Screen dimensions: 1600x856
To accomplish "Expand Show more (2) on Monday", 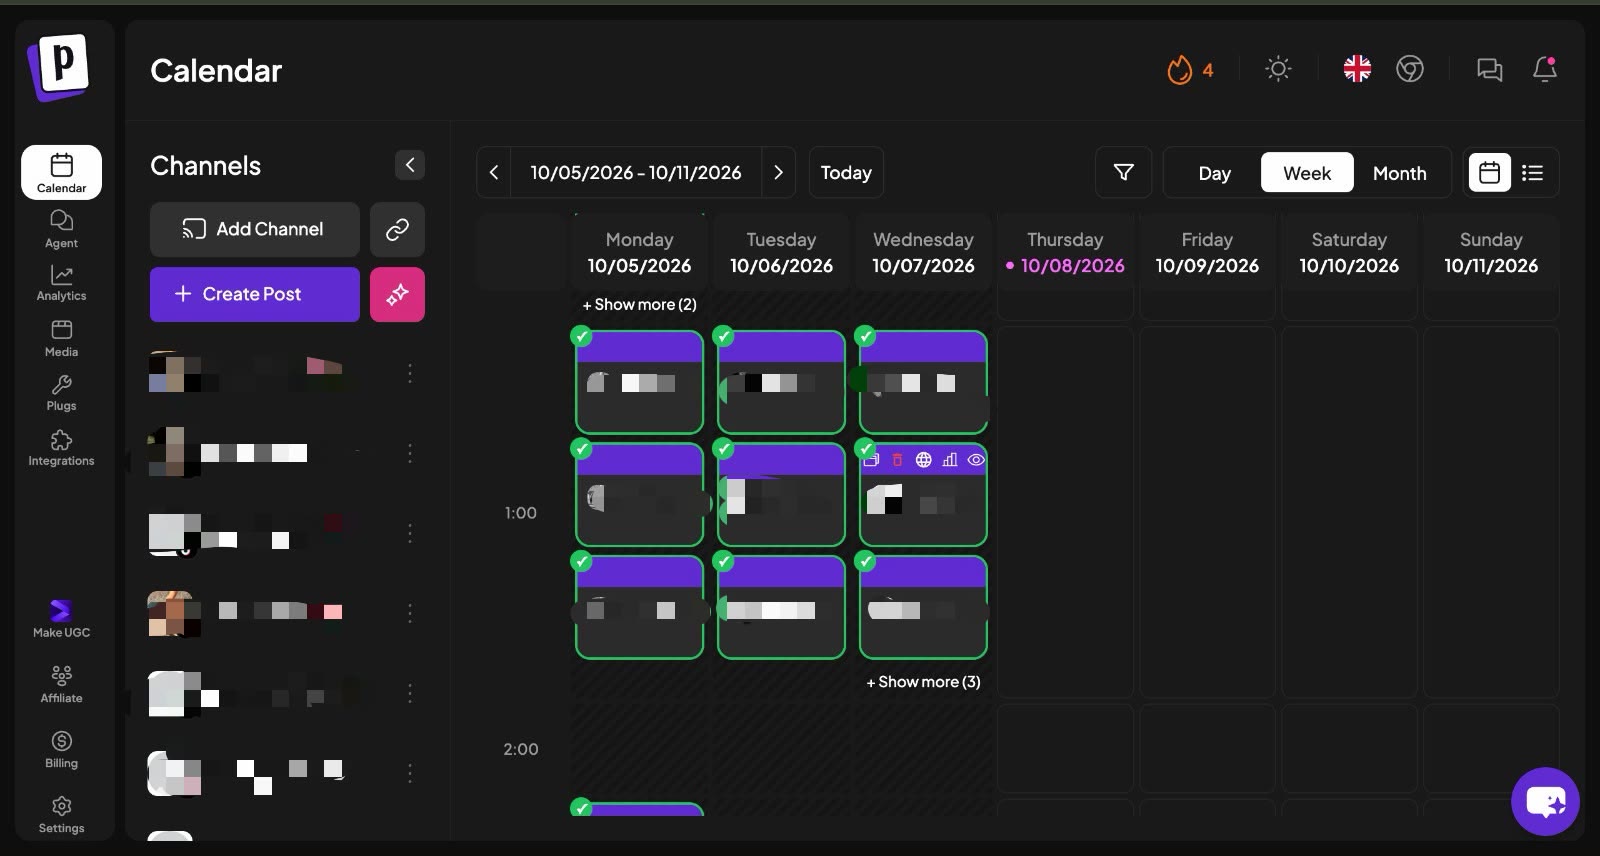I will pyautogui.click(x=640, y=304).
